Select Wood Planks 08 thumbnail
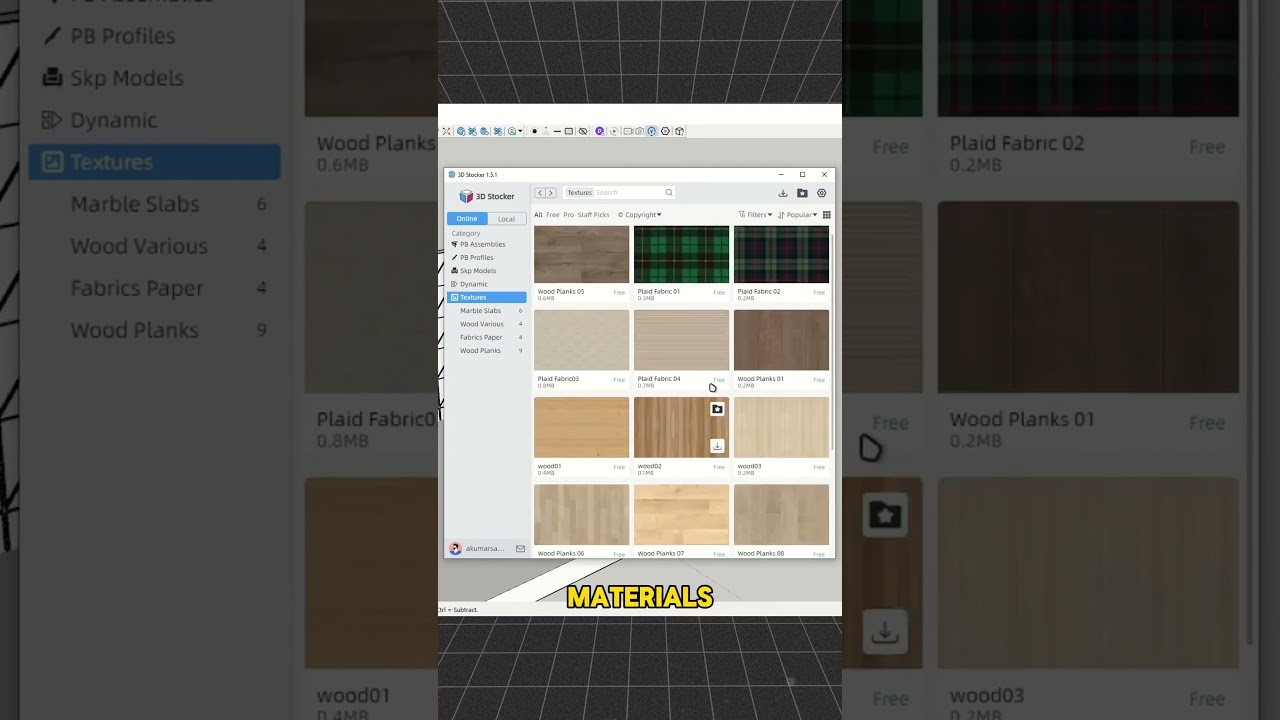The width and height of the screenshot is (1280, 720). [x=781, y=514]
